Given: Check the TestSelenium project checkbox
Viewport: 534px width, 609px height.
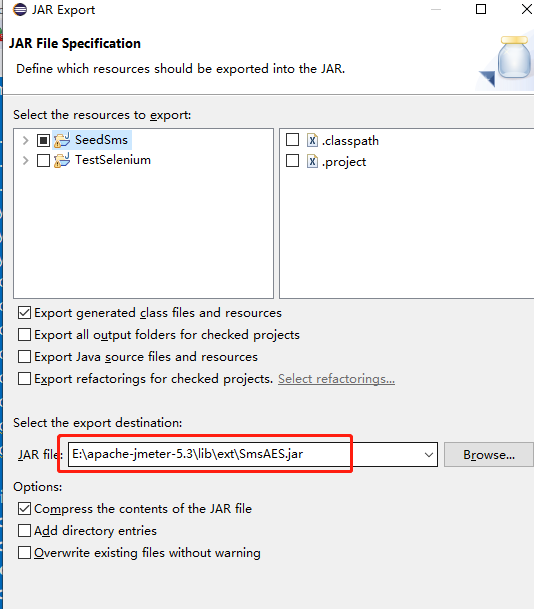Looking at the screenshot, I should coord(43,160).
